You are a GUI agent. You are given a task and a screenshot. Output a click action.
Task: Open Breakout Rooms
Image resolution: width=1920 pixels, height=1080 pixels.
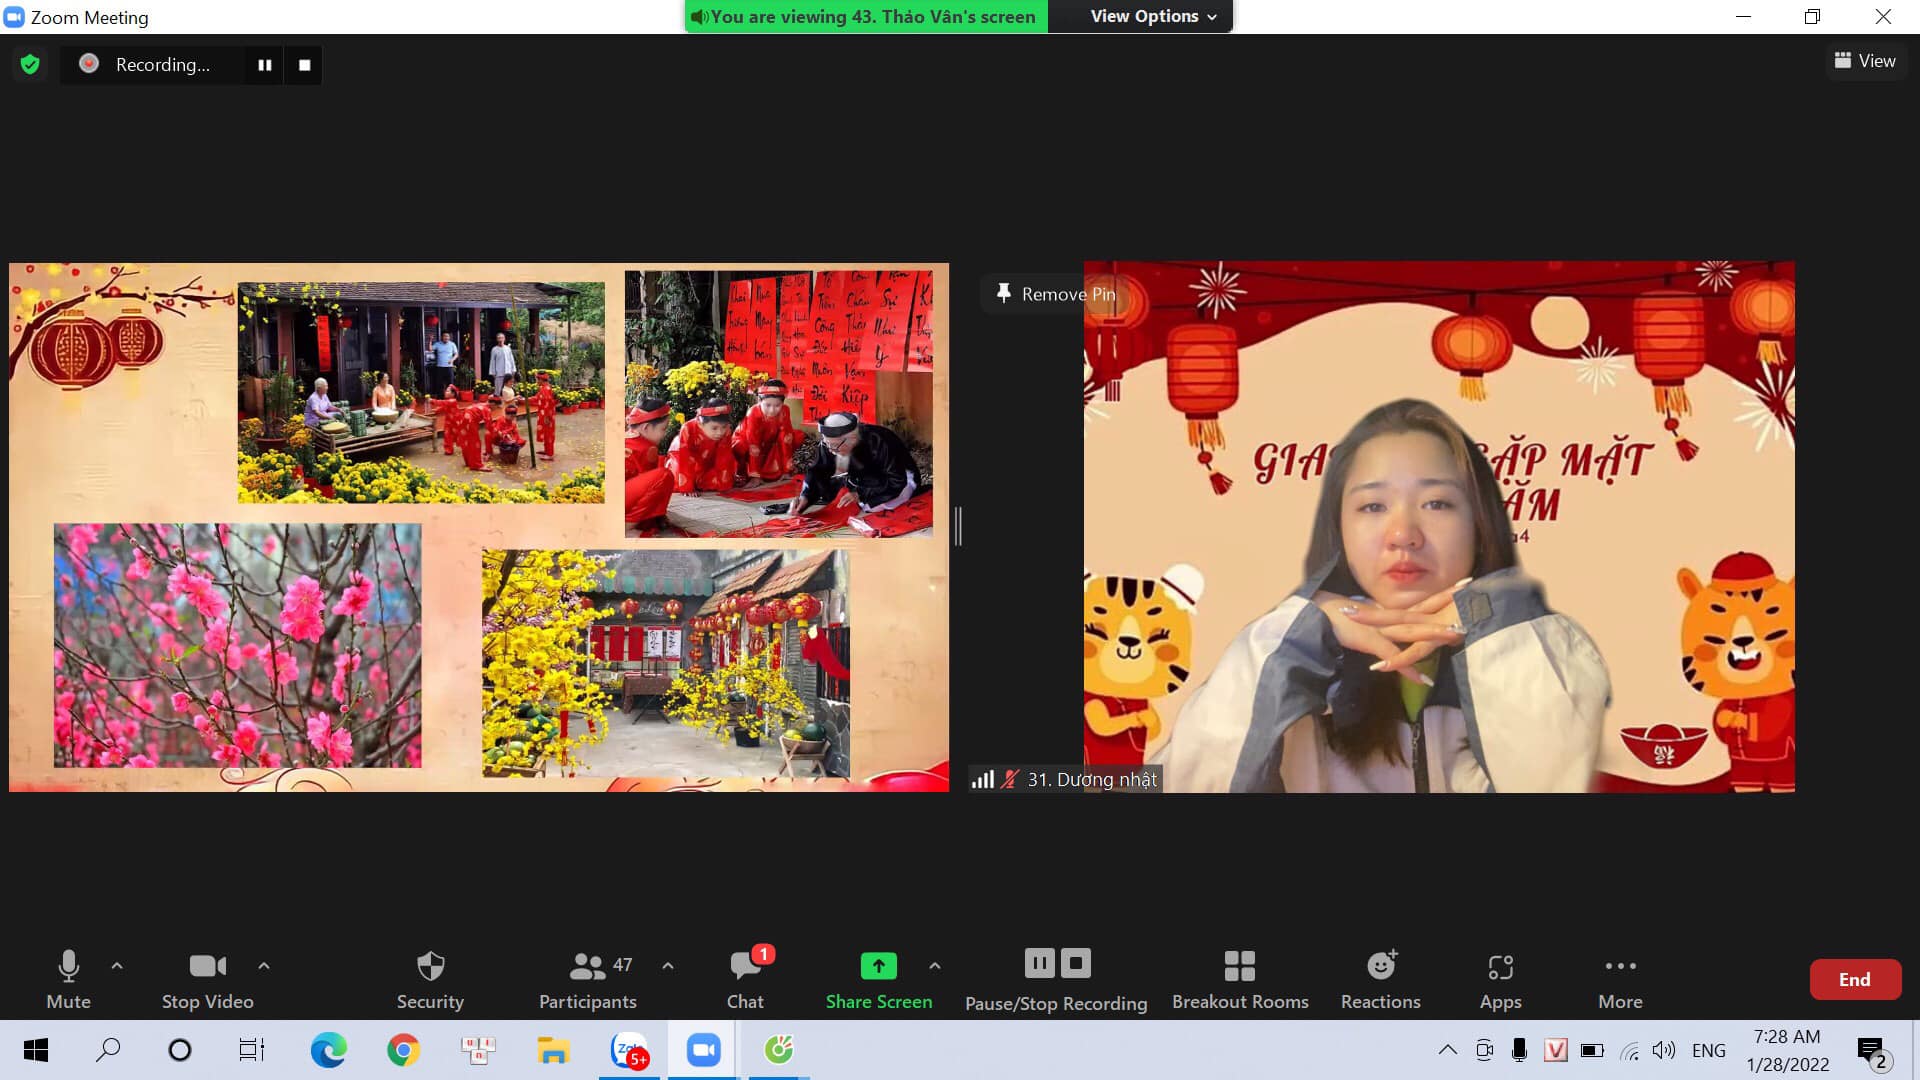tap(1240, 980)
